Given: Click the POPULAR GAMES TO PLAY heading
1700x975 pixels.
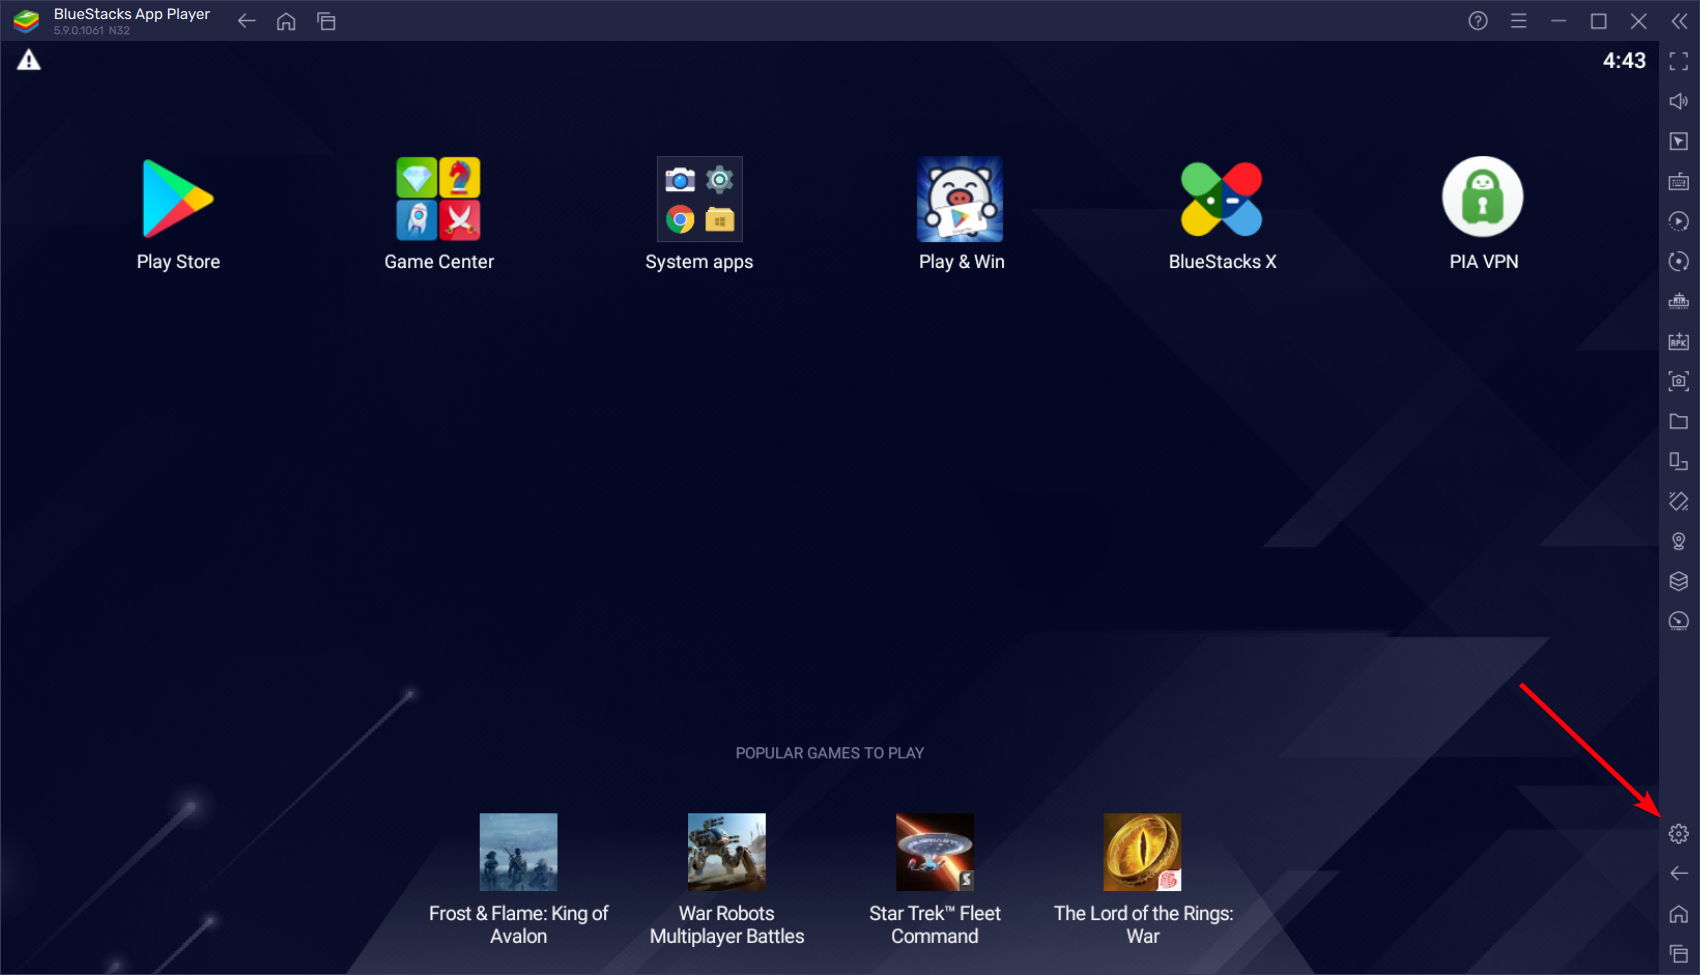Looking at the screenshot, I should point(830,753).
